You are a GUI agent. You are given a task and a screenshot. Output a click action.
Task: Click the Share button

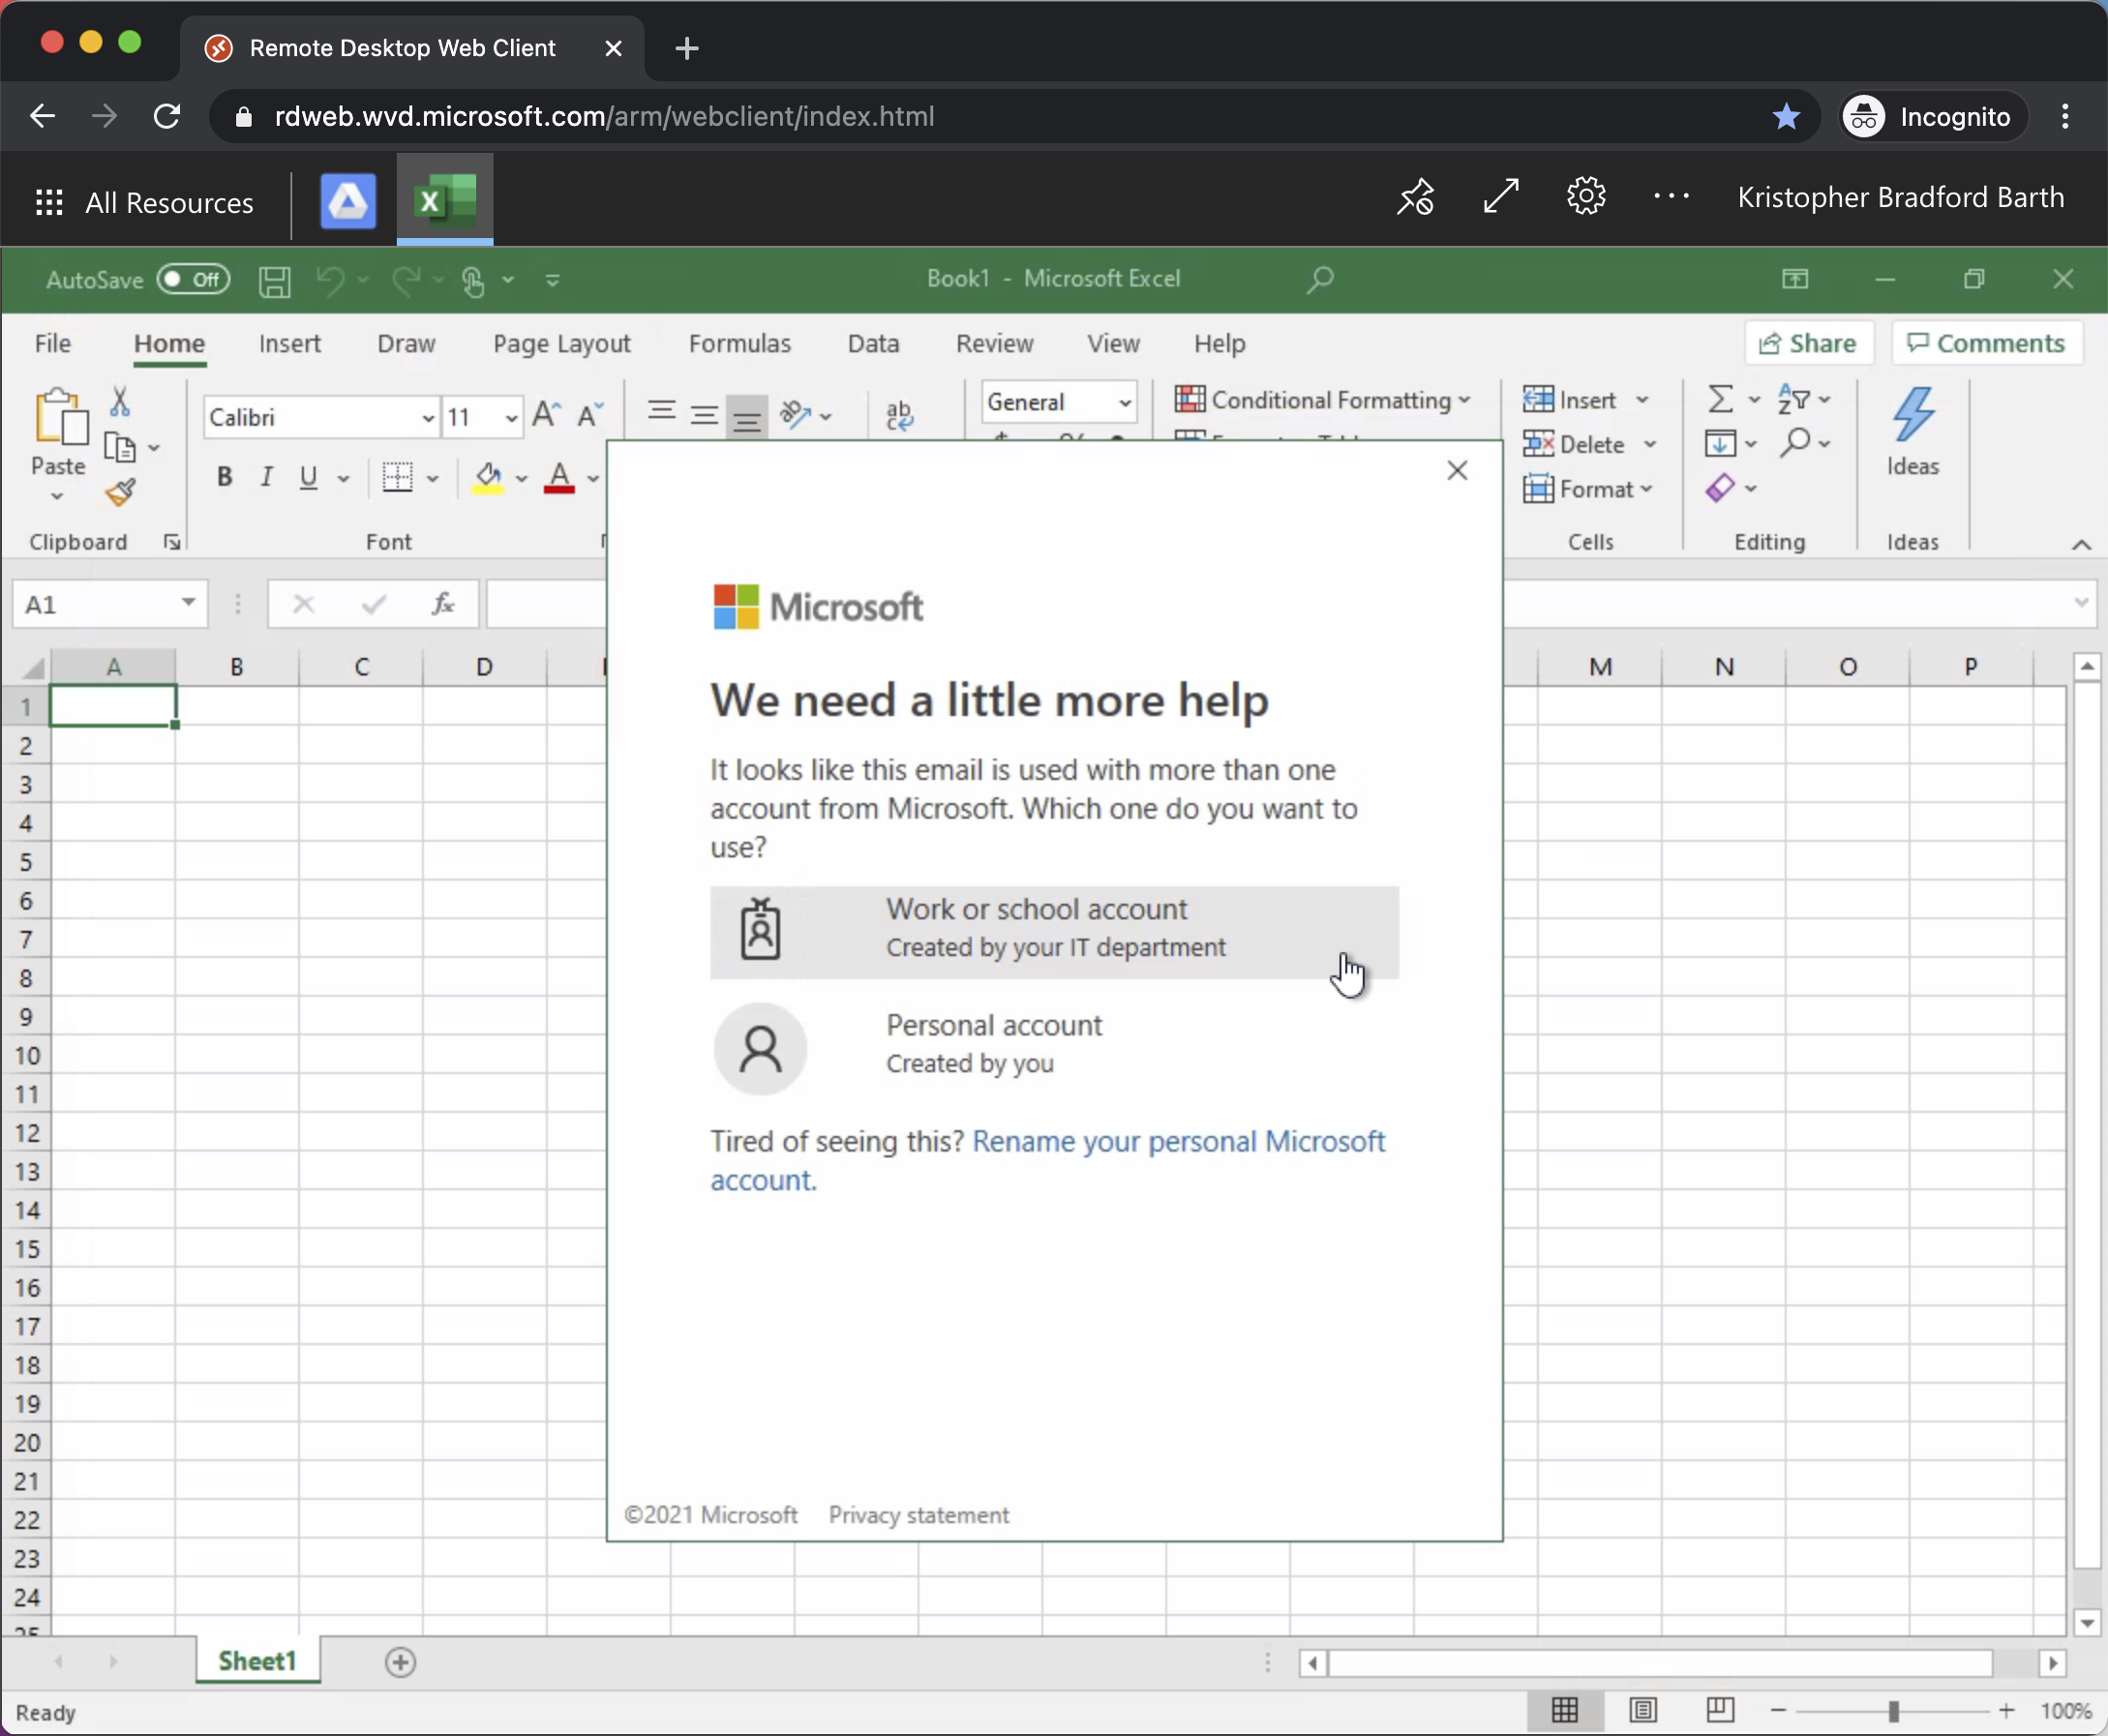(1808, 343)
